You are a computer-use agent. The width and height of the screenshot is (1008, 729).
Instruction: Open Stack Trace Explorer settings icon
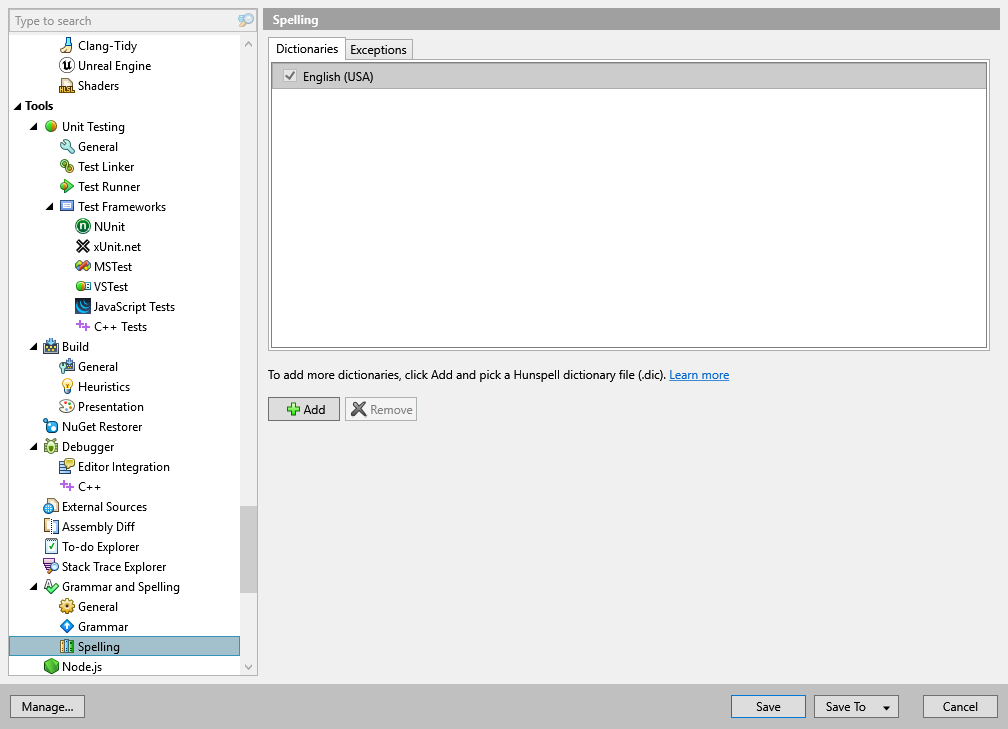pyautogui.click(x=49, y=566)
